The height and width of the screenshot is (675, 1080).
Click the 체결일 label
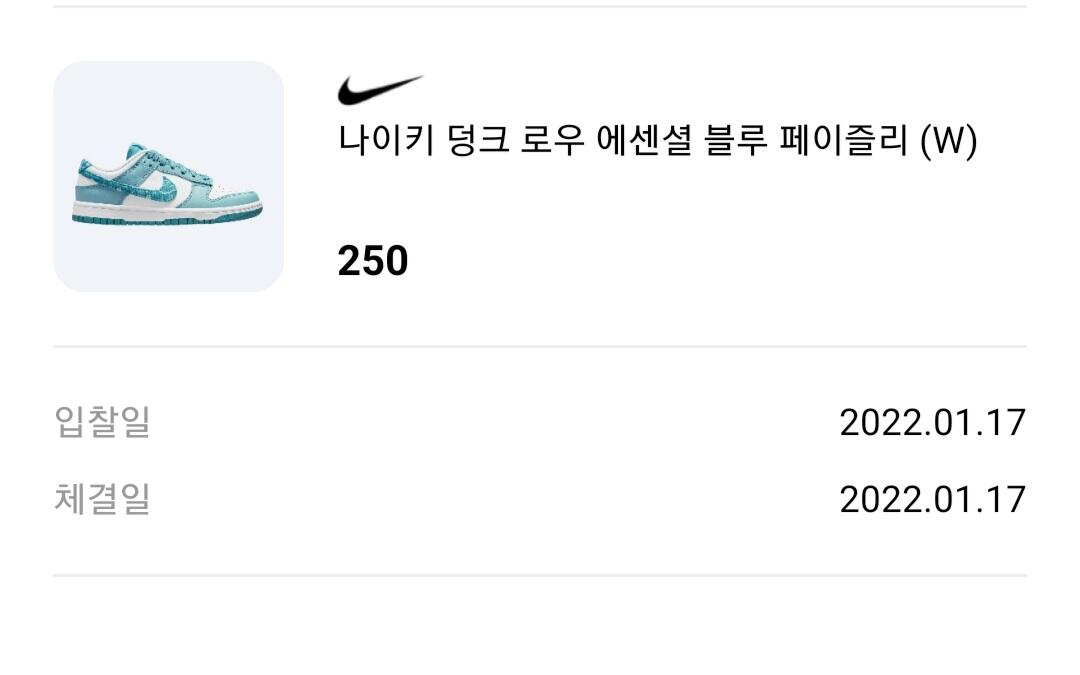[x=102, y=498]
